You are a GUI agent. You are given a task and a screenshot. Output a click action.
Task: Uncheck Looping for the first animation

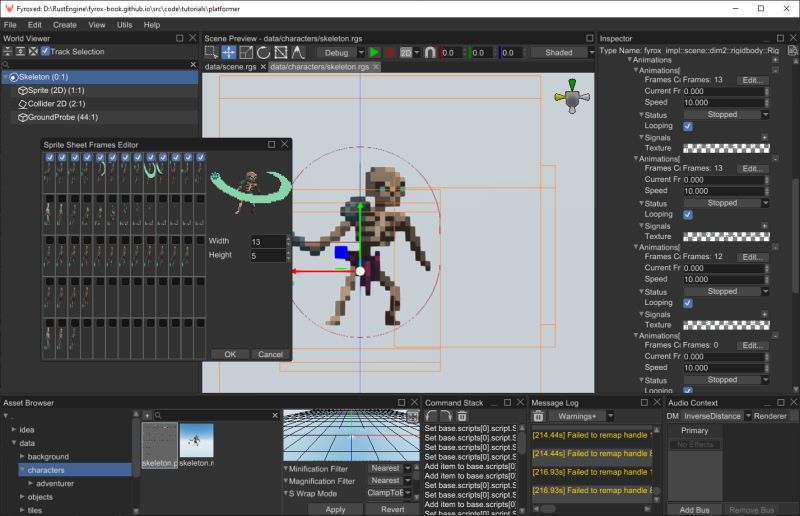point(688,126)
